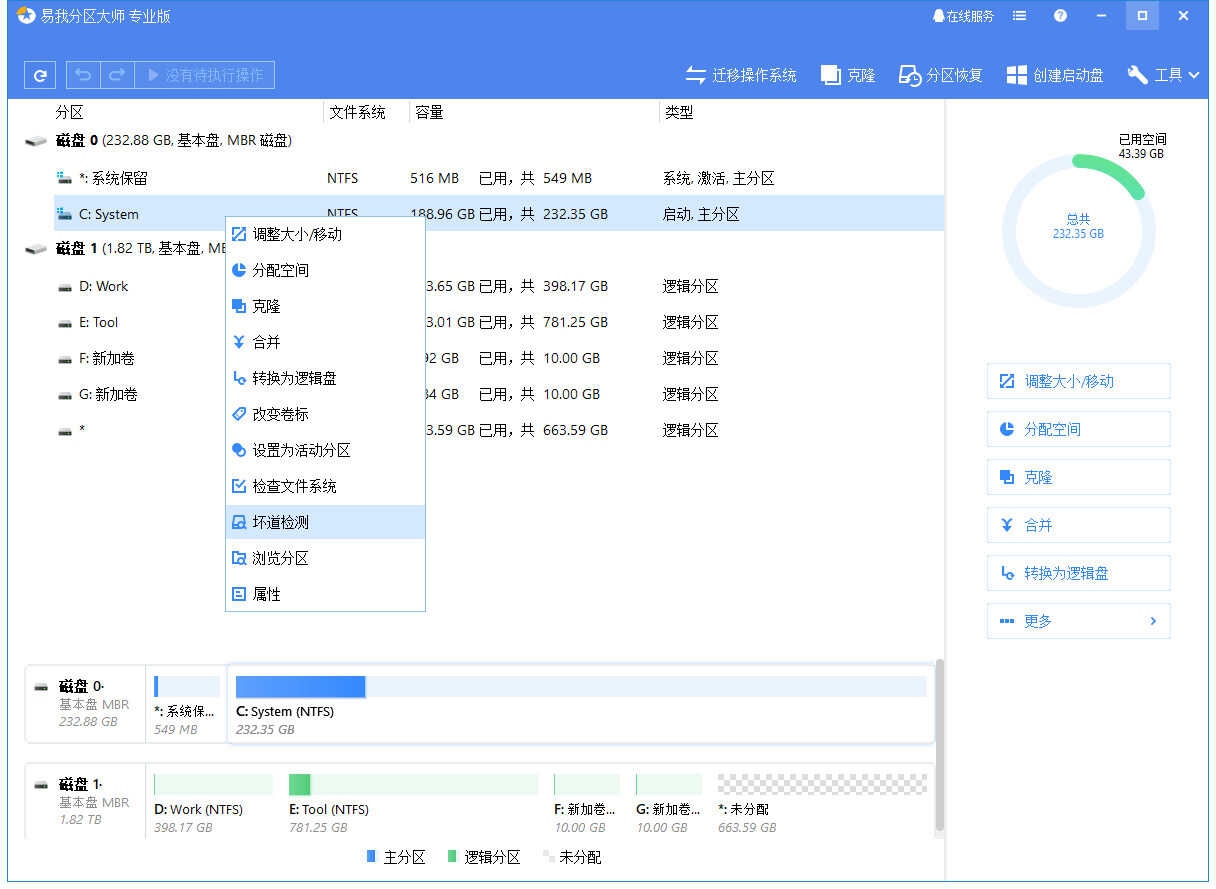Click the 分区 column header
This screenshot has height=889, width=1216.
(x=69, y=112)
